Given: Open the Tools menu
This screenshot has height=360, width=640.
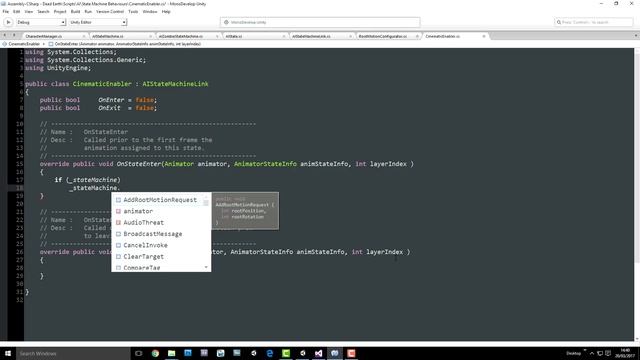Looking at the screenshot, I should 133,11.
